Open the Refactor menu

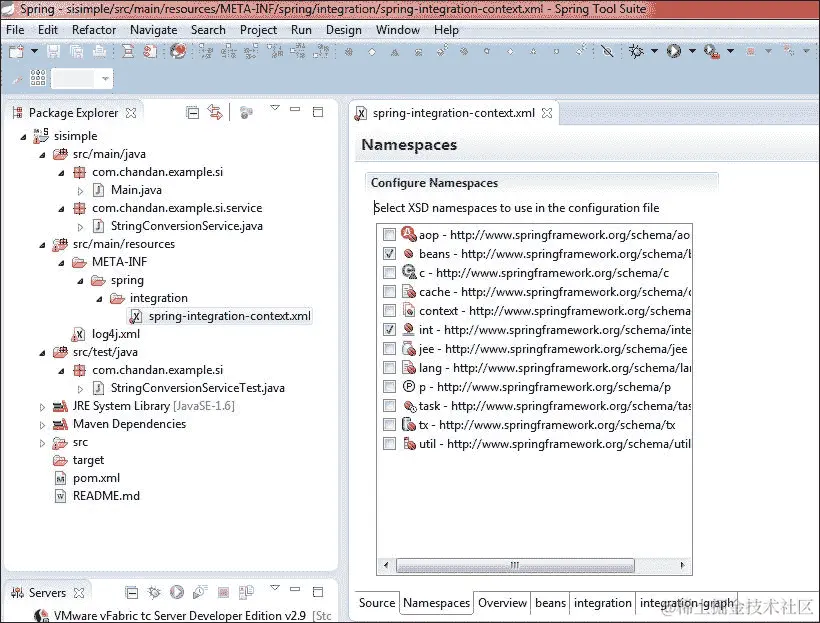coord(94,30)
